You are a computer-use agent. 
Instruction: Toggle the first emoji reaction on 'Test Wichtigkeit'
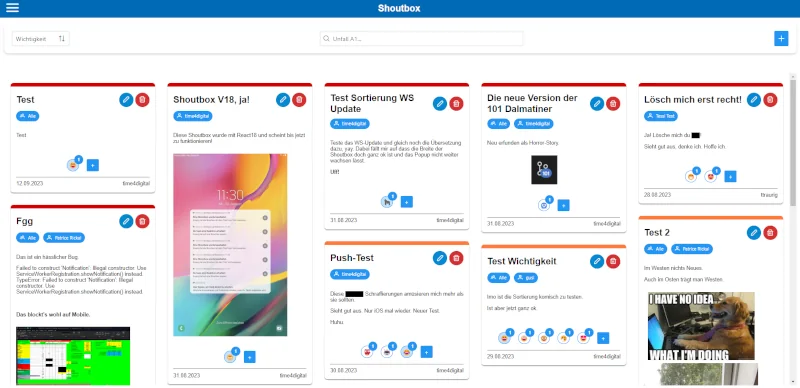point(505,337)
